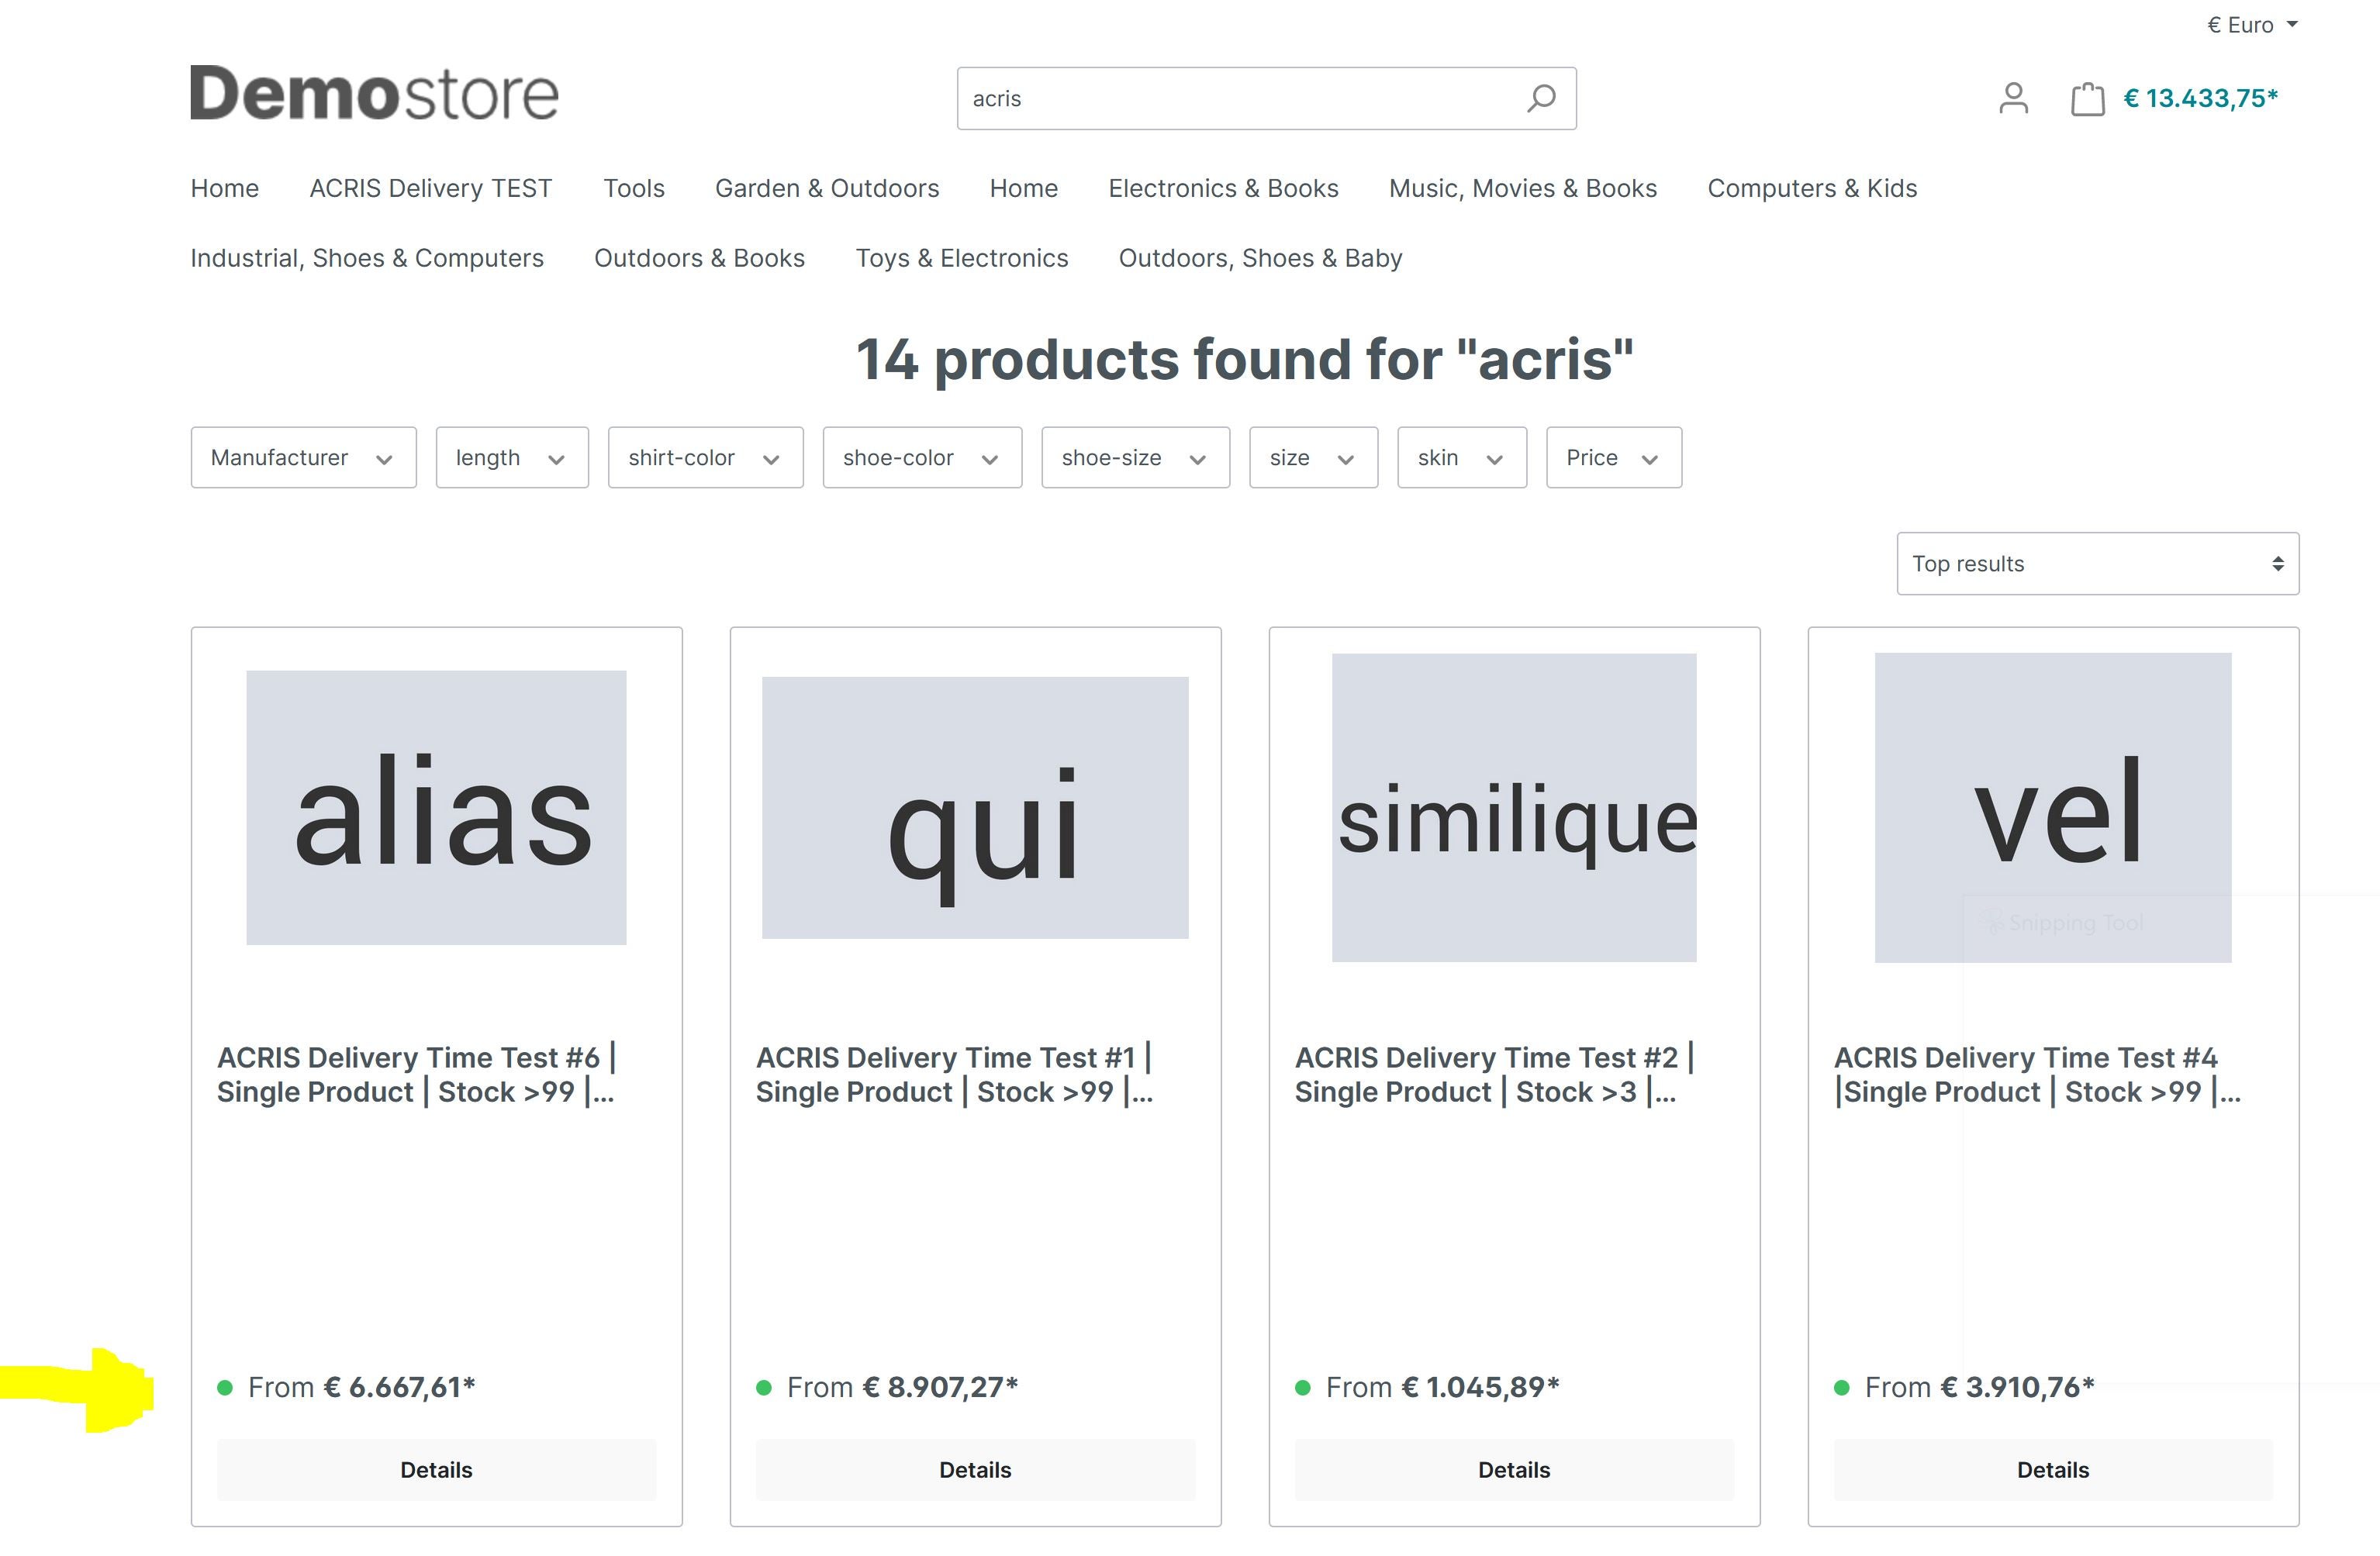The image size is (2380, 1556).
Task: Expand the size filter
Action: tap(1313, 458)
